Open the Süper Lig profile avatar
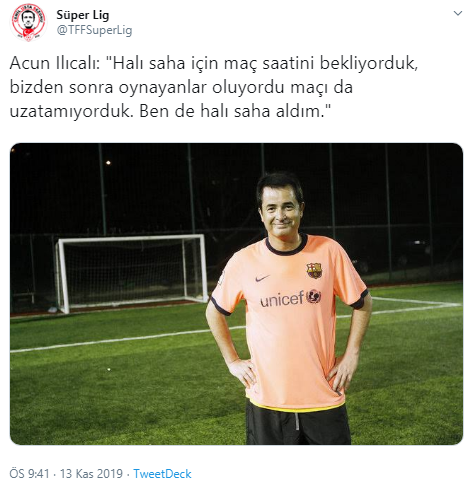This screenshot has height=489, width=473. (x=28, y=23)
